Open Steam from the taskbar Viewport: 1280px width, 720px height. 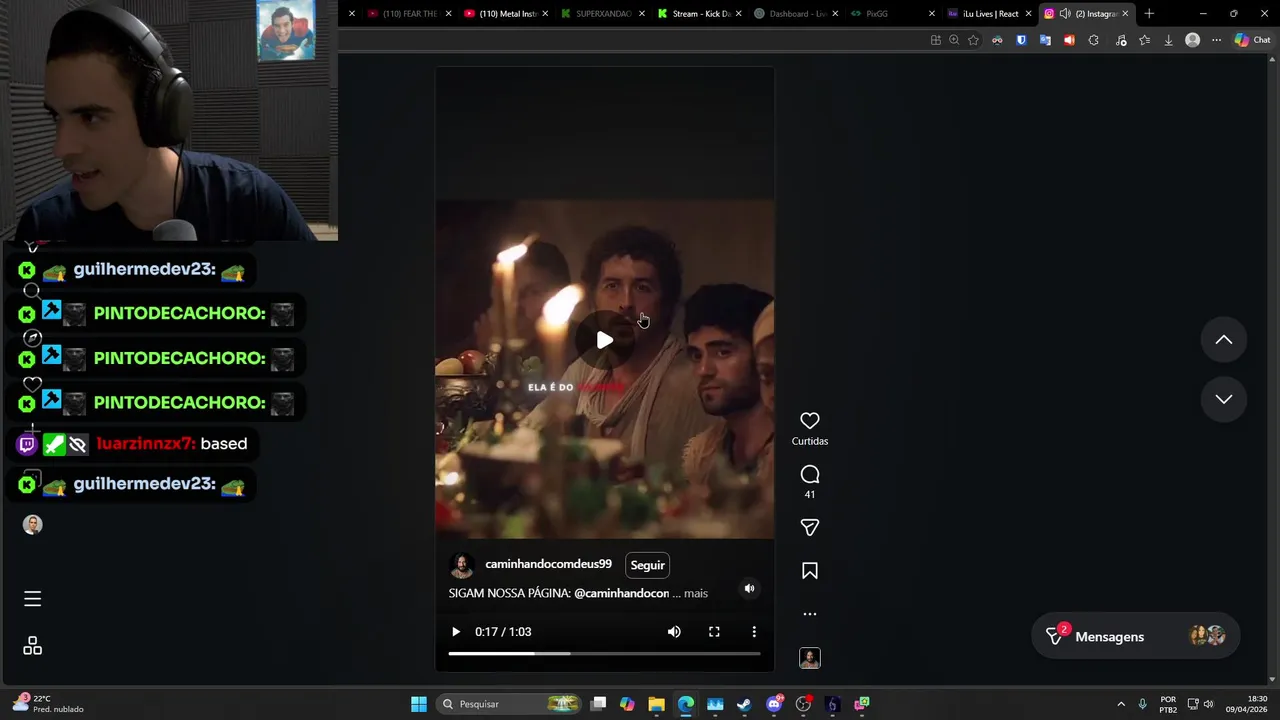click(744, 704)
